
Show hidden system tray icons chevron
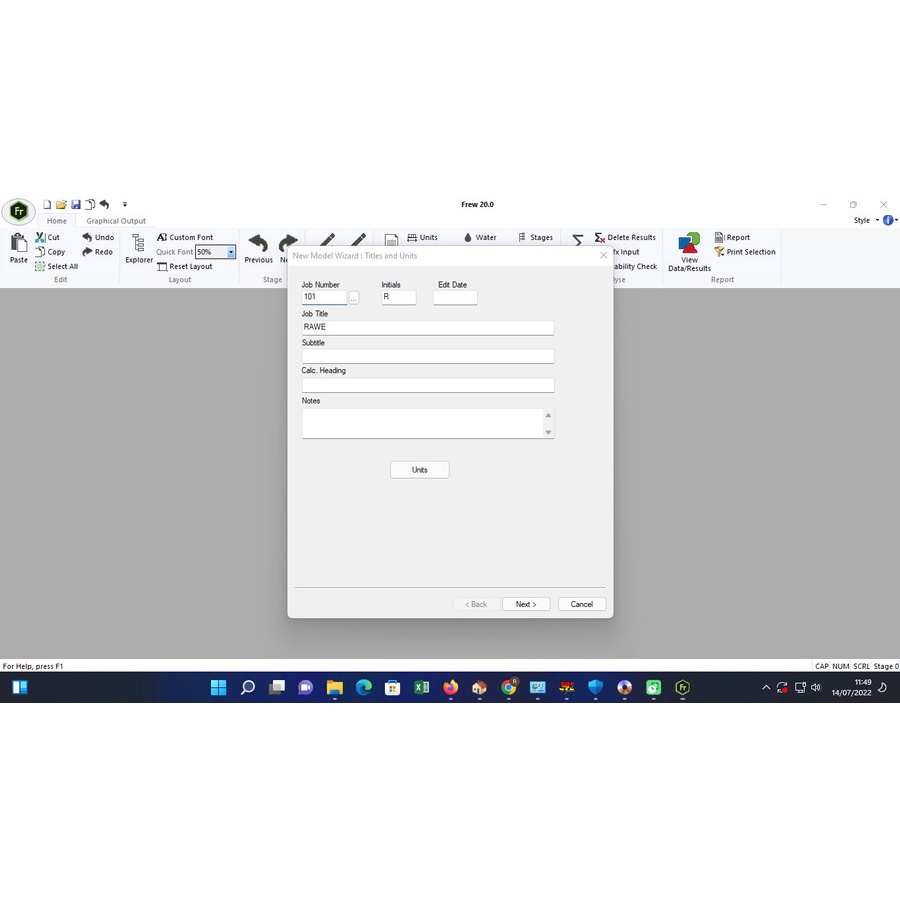(766, 688)
